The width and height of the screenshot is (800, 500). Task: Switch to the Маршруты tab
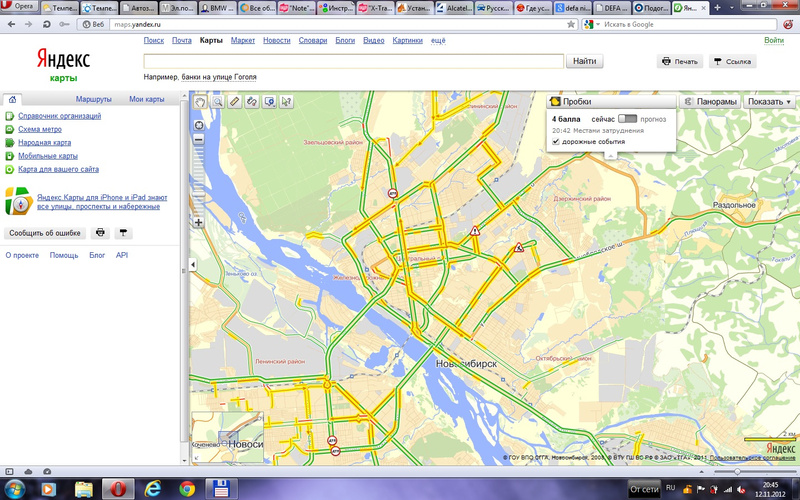[x=93, y=99]
